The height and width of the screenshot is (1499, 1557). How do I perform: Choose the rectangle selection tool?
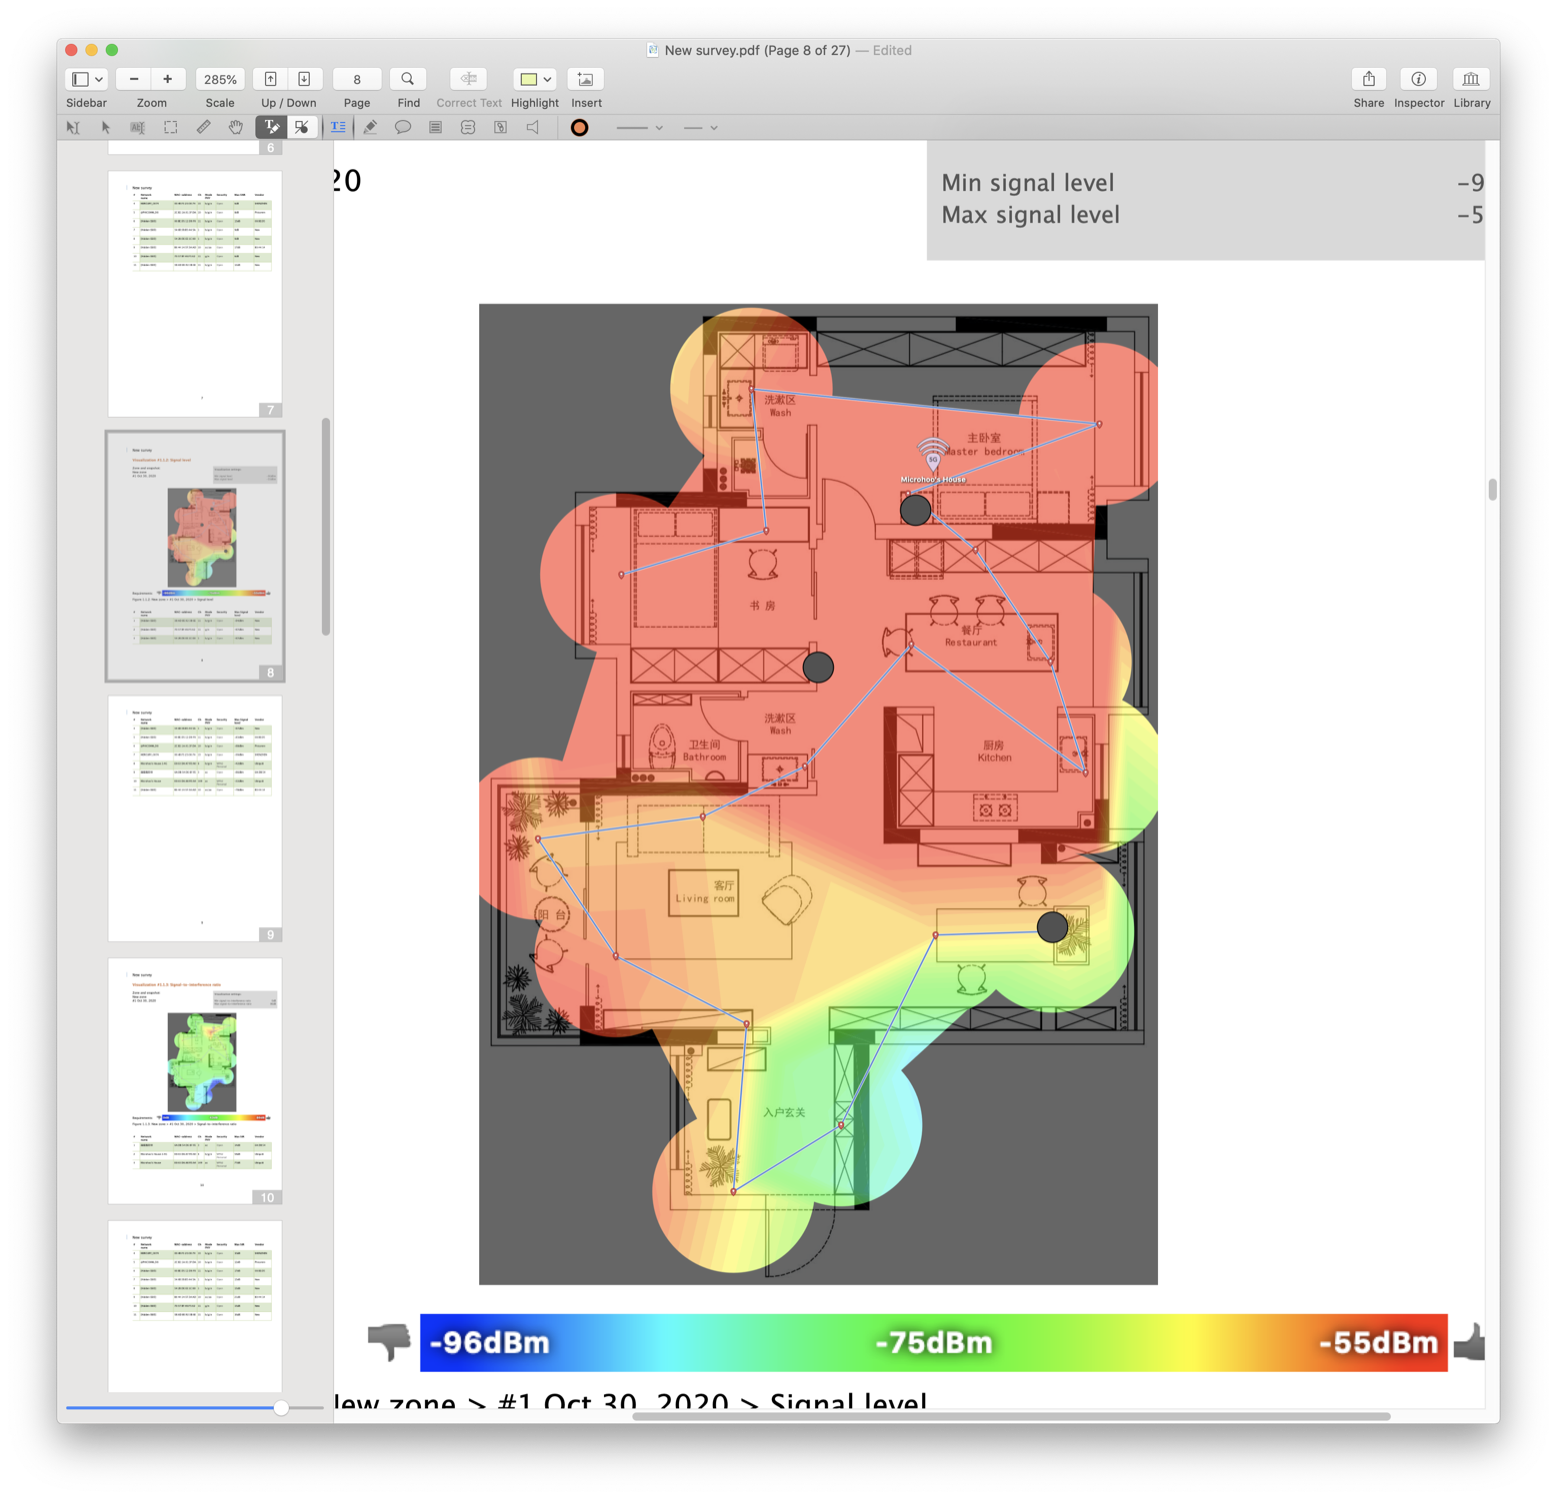171,128
